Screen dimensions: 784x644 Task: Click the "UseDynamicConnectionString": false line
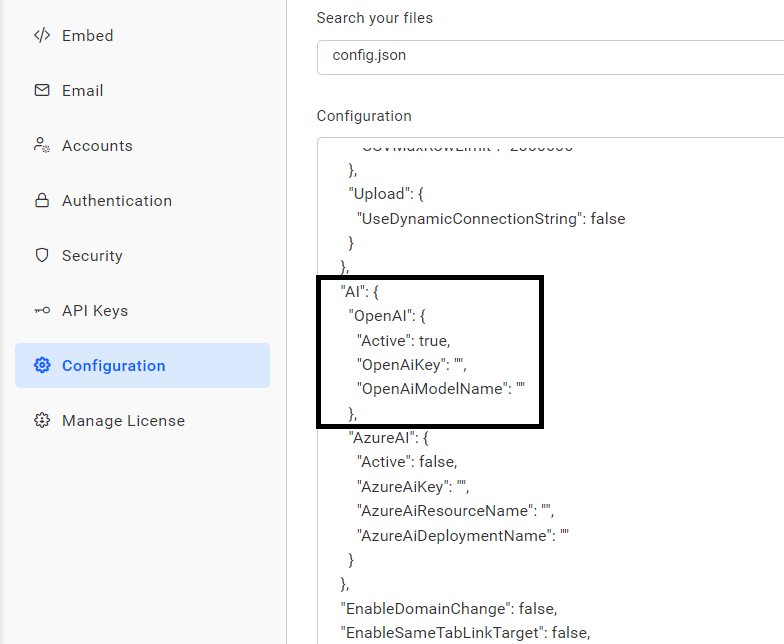click(x=491, y=218)
